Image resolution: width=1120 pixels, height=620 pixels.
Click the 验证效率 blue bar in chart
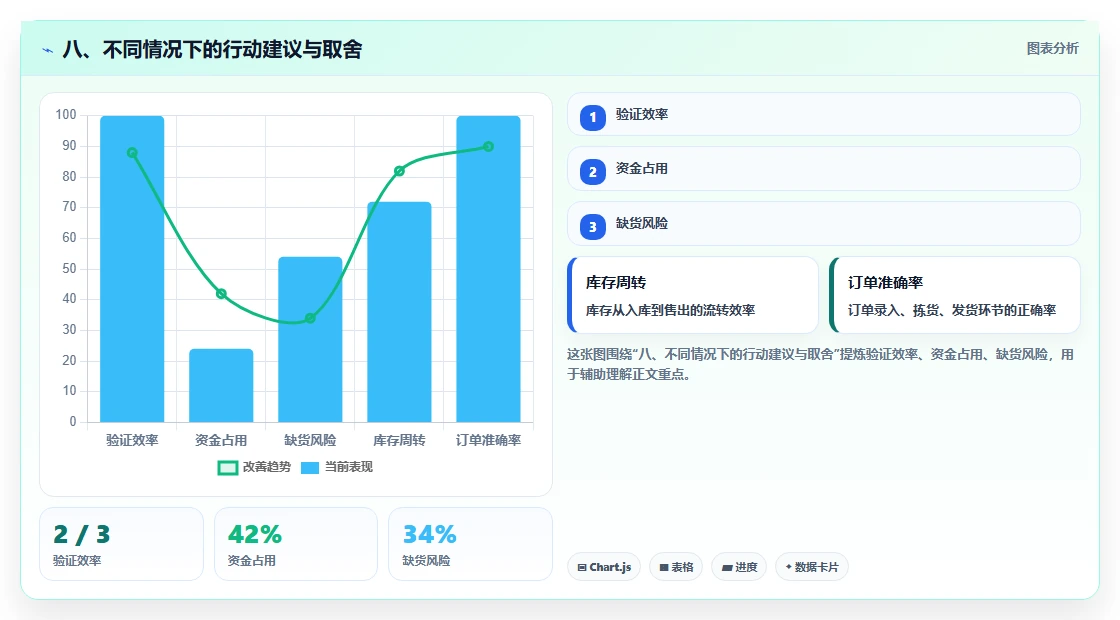pyautogui.click(x=132, y=269)
